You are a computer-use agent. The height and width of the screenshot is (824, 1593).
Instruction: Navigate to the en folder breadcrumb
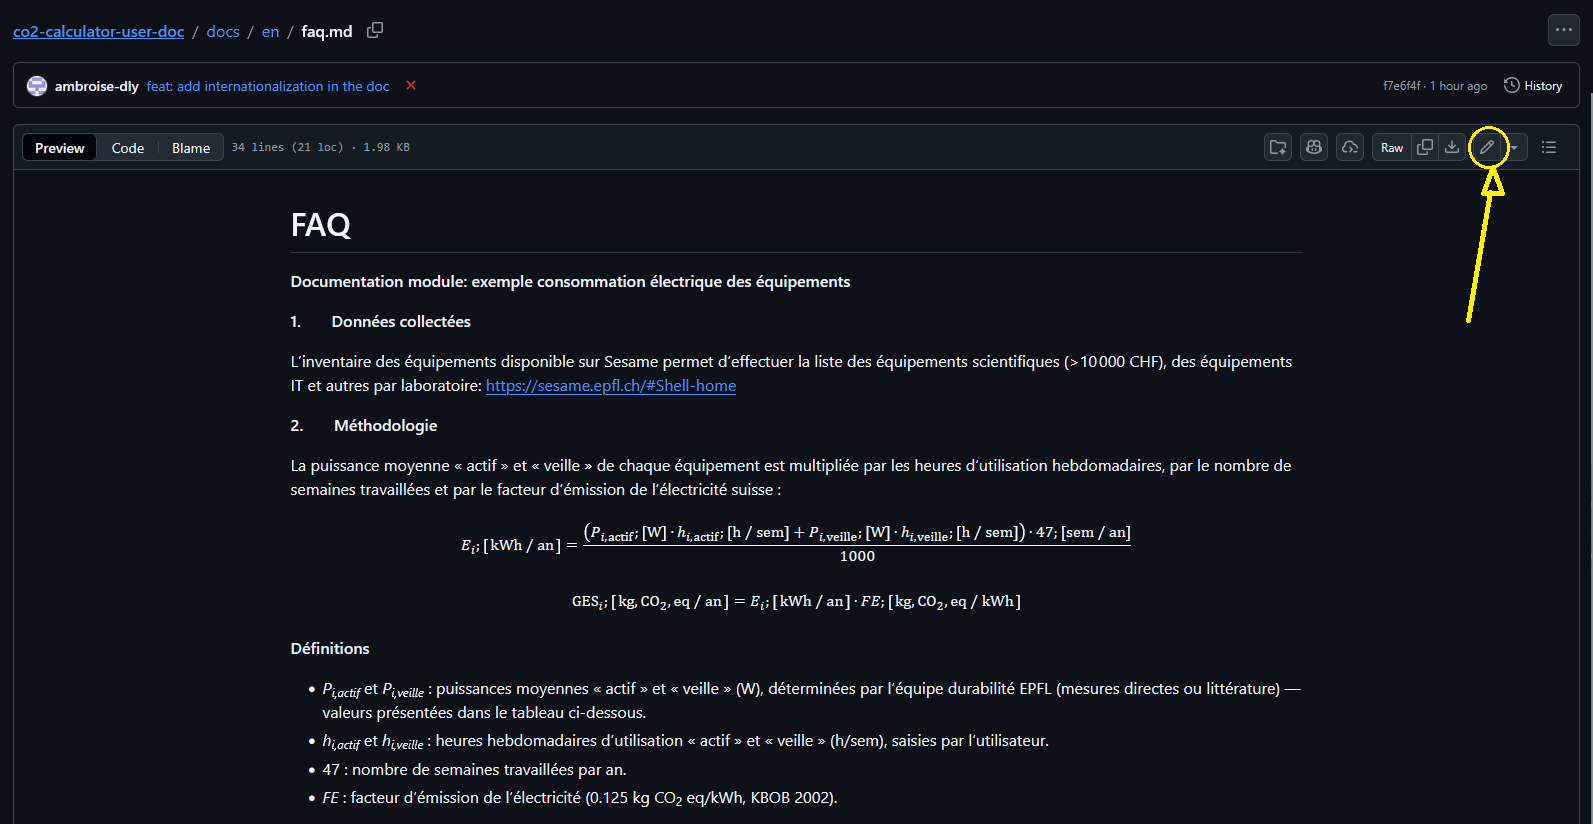coord(270,32)
